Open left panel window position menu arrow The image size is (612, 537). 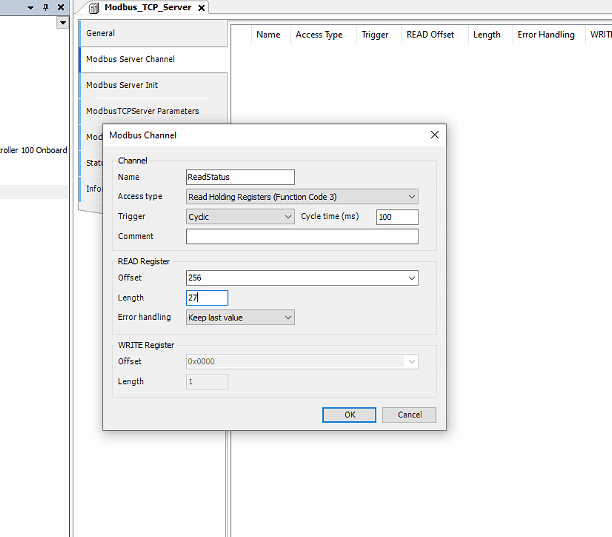30,7
